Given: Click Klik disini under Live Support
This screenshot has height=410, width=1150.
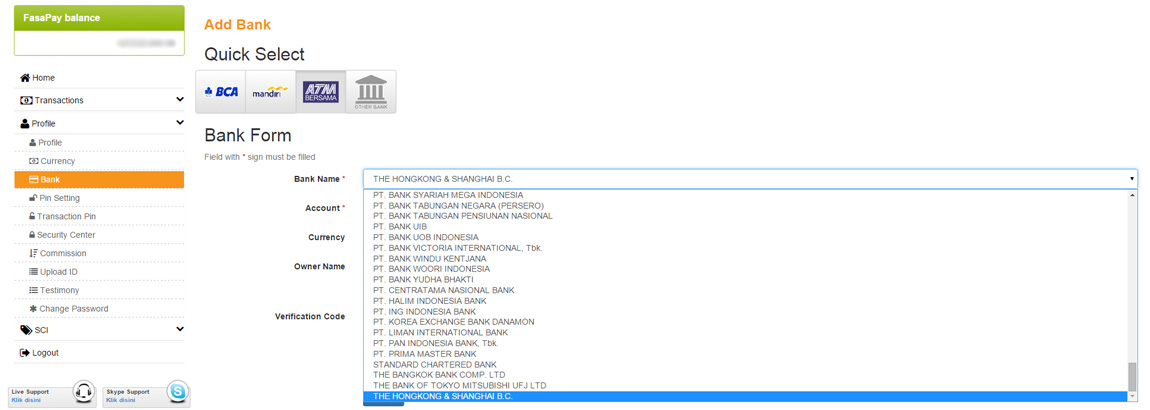Looking at the screenshot, I should tap(26, 400).
